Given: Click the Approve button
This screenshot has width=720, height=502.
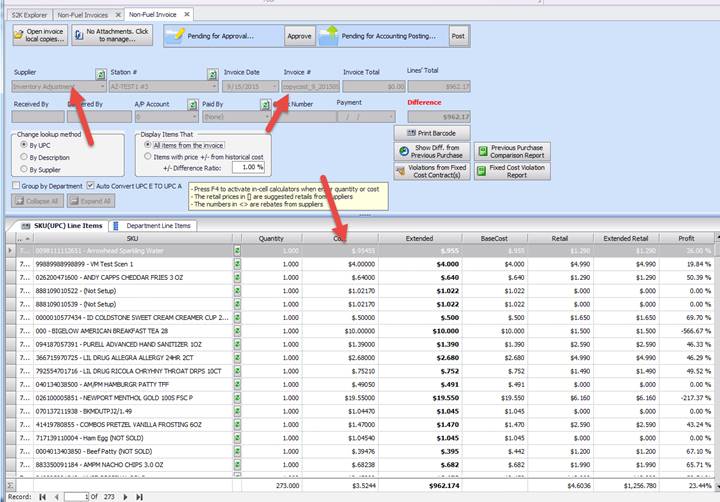Looking at the screenshot, I should coord(299,36).
